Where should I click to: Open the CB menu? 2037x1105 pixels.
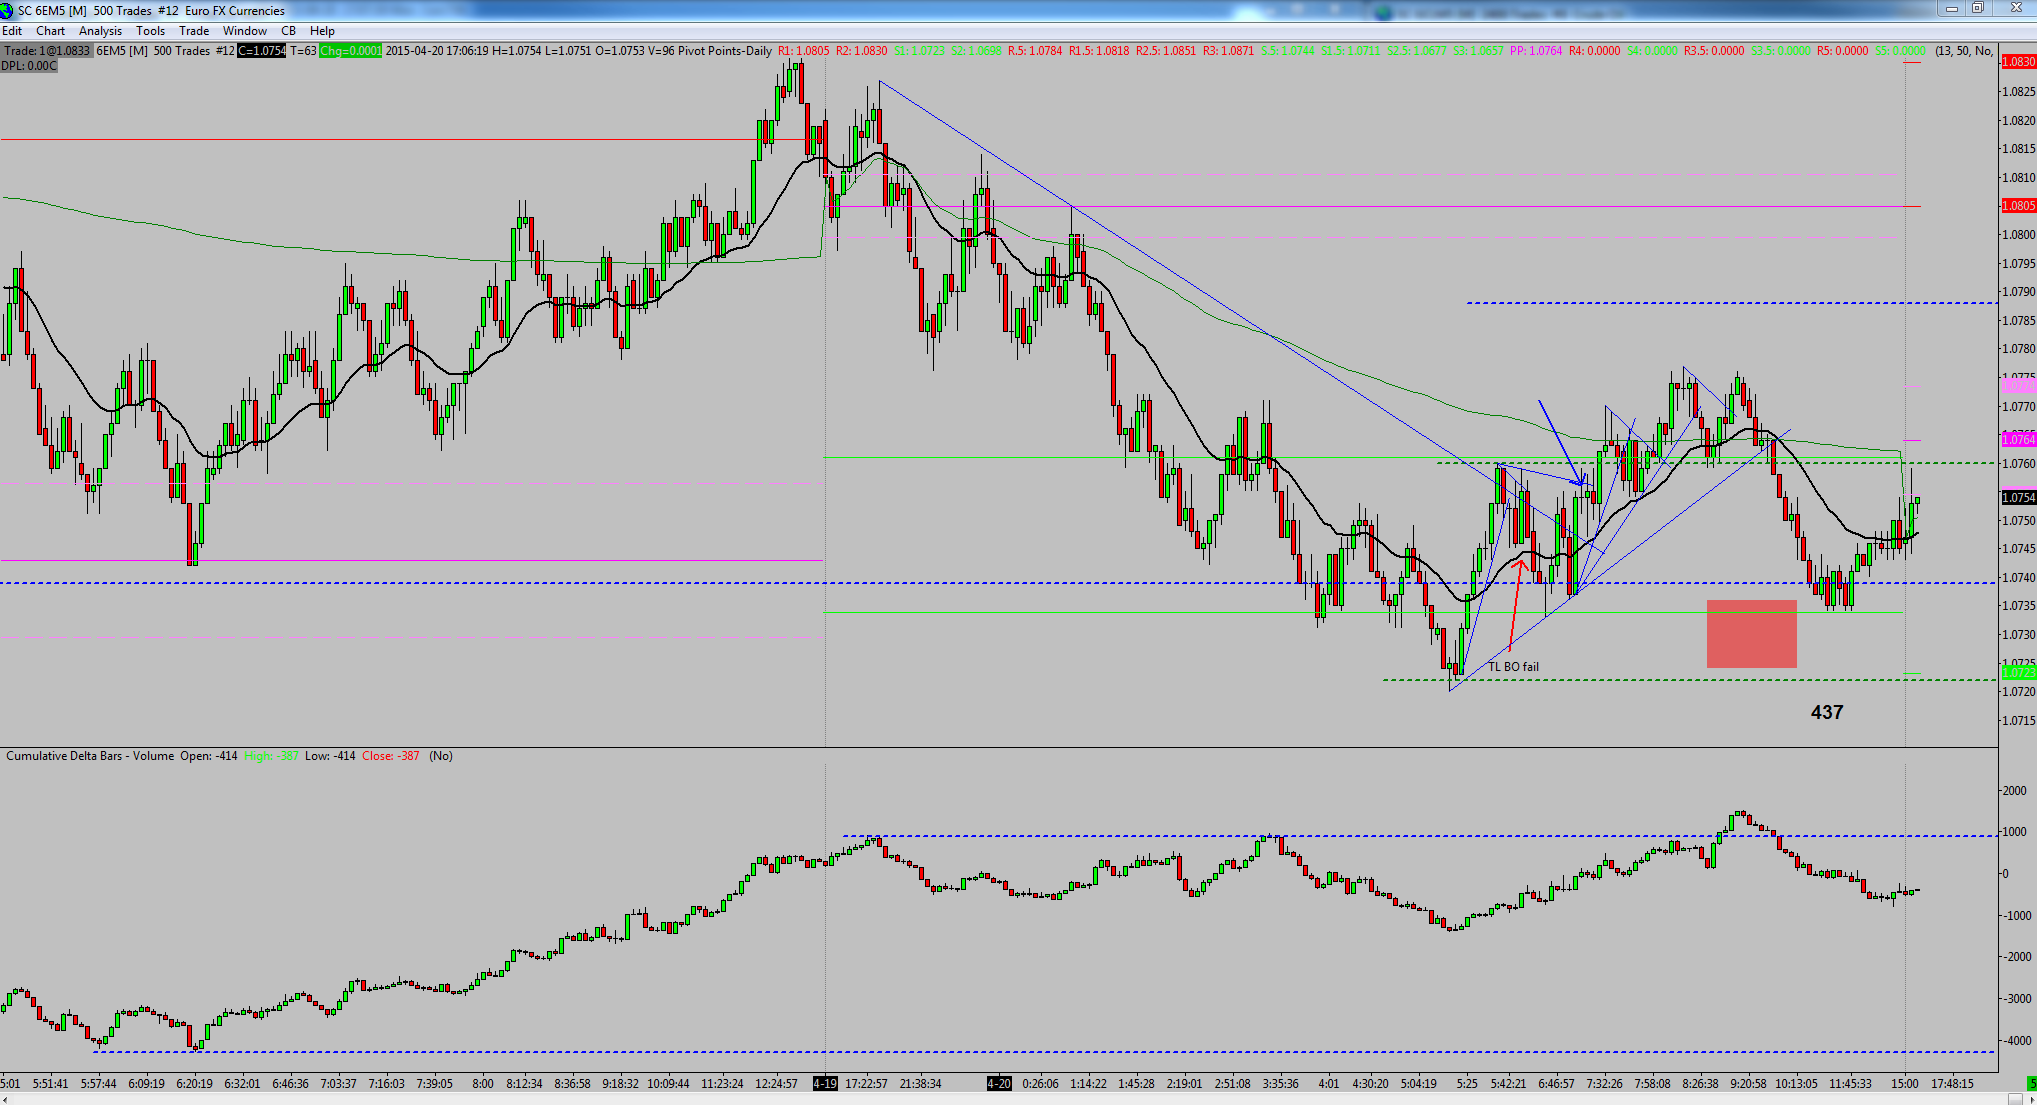pos(288,31)
